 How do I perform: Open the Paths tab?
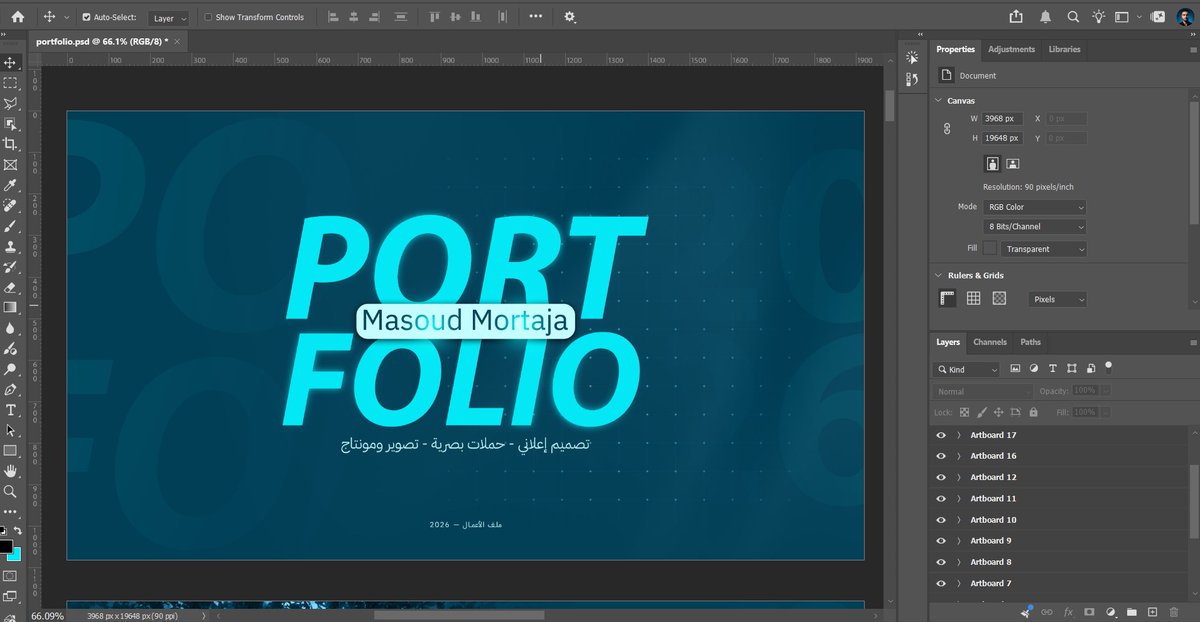pyautogui.click(x=1030, y=342)
